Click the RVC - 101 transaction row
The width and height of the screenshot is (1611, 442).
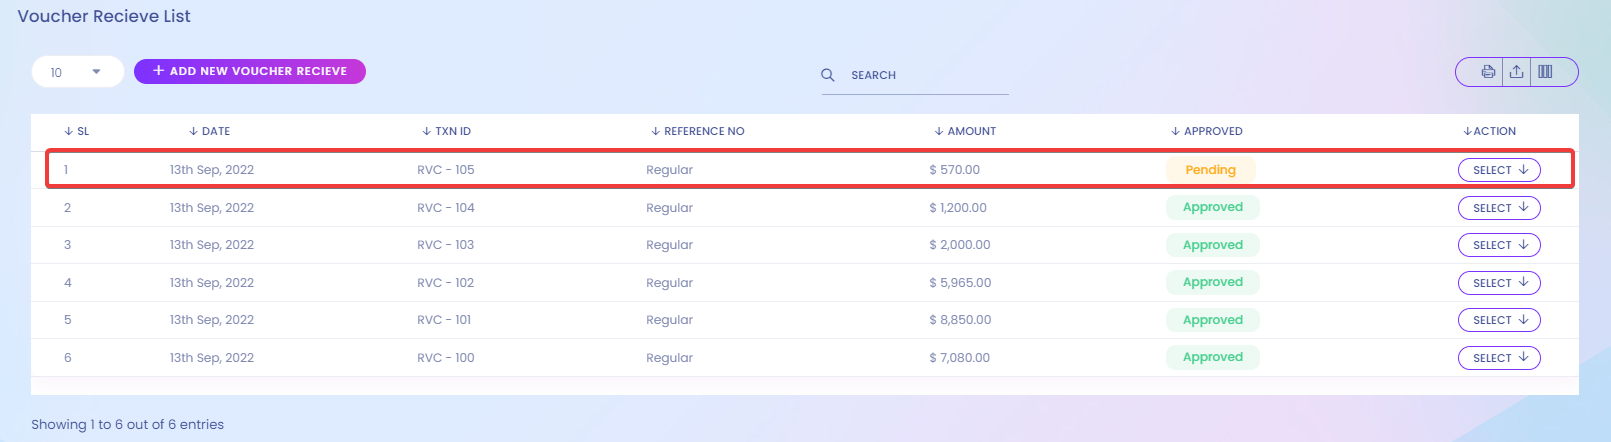pyautogui.click(x=444, y=320)
